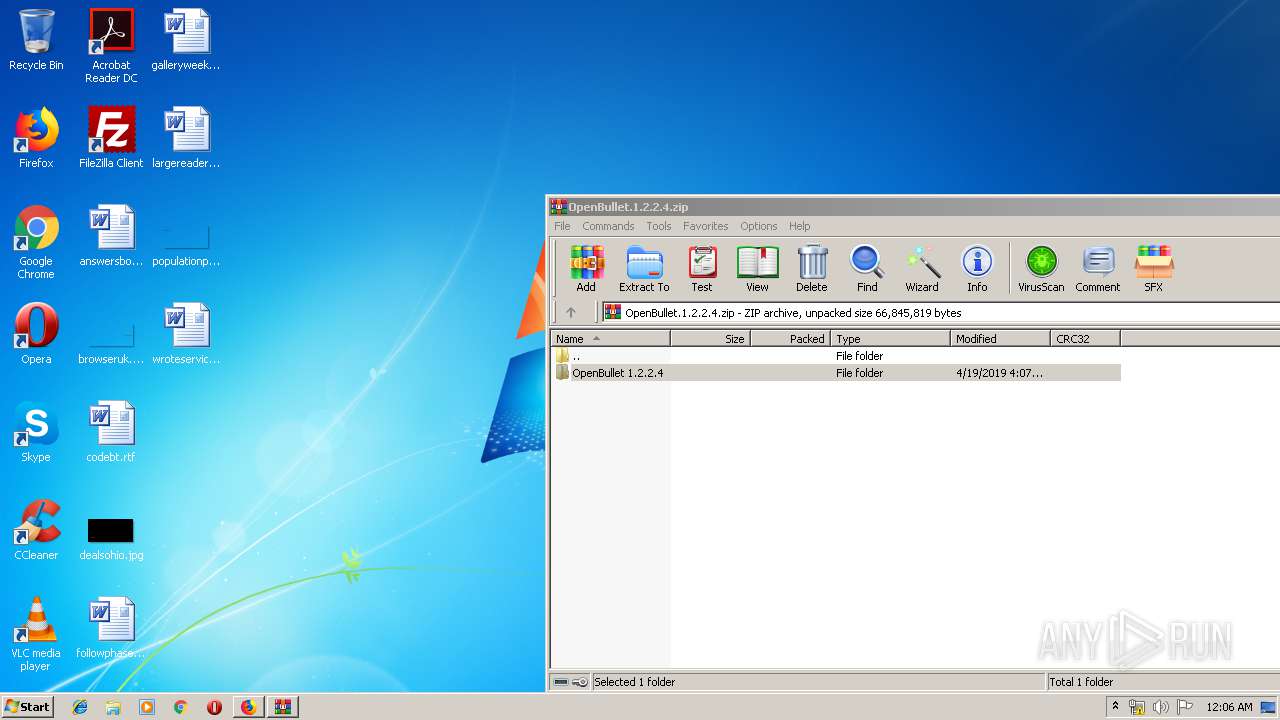Click the Find magnifier icon

click(867, 269)
